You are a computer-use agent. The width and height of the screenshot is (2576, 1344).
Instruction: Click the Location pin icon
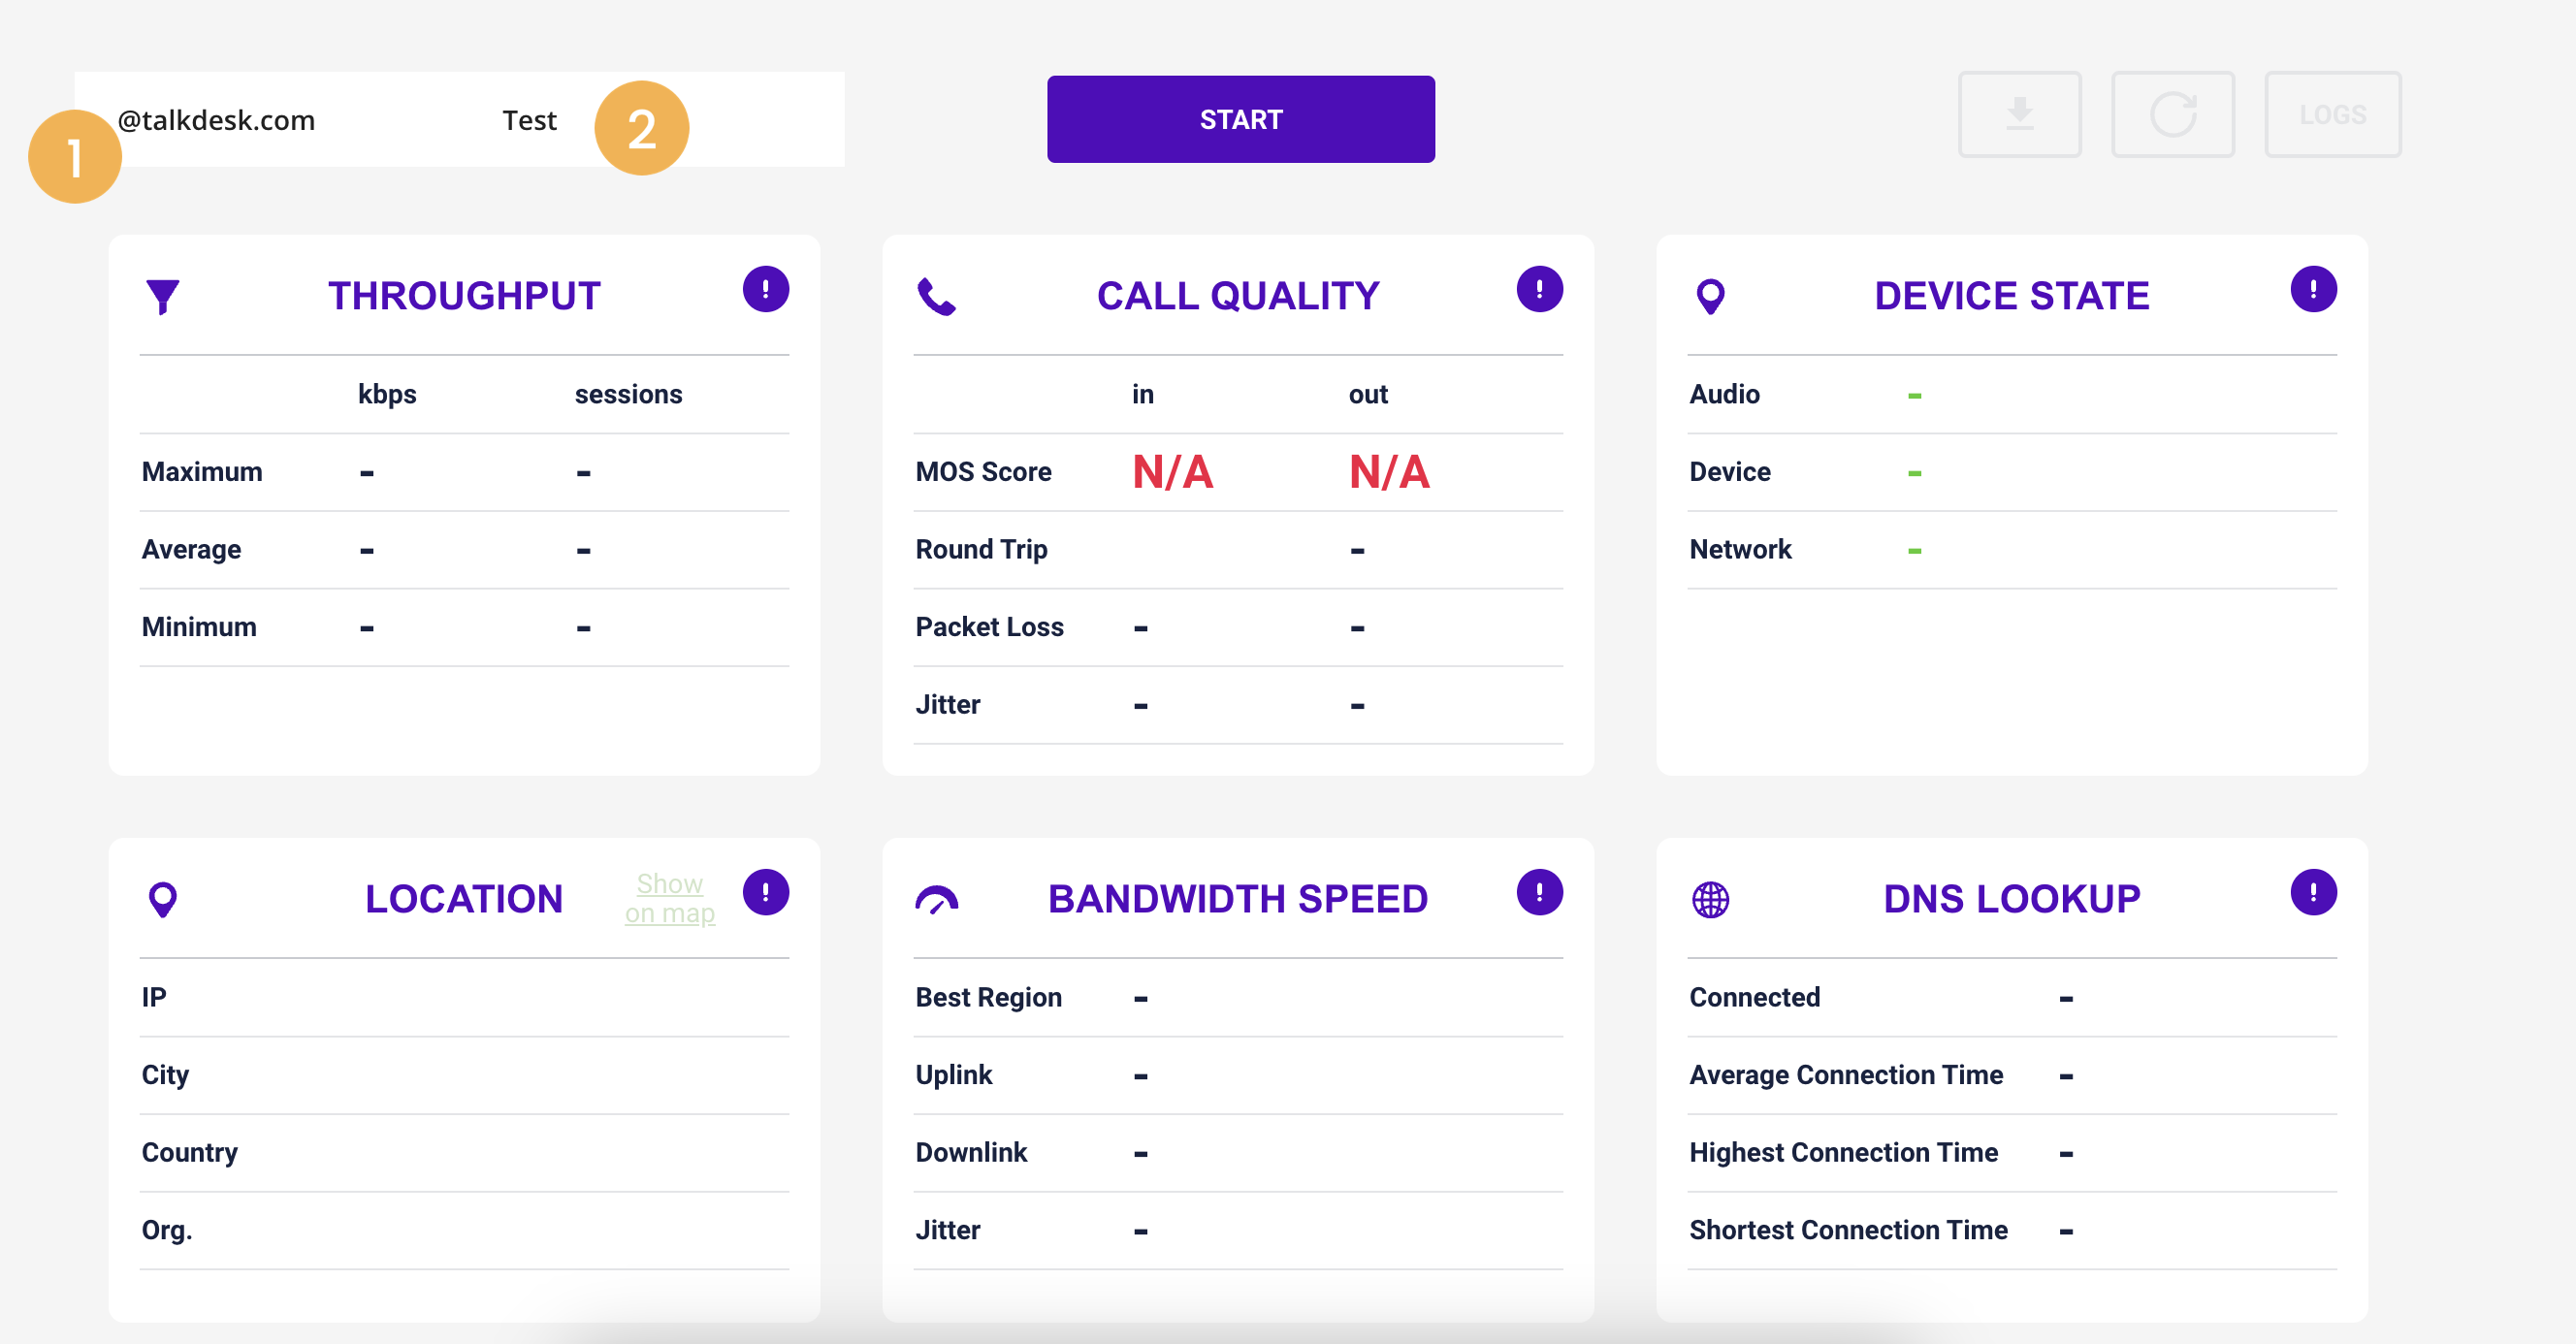pyautogui.click(x=163, y=899)
